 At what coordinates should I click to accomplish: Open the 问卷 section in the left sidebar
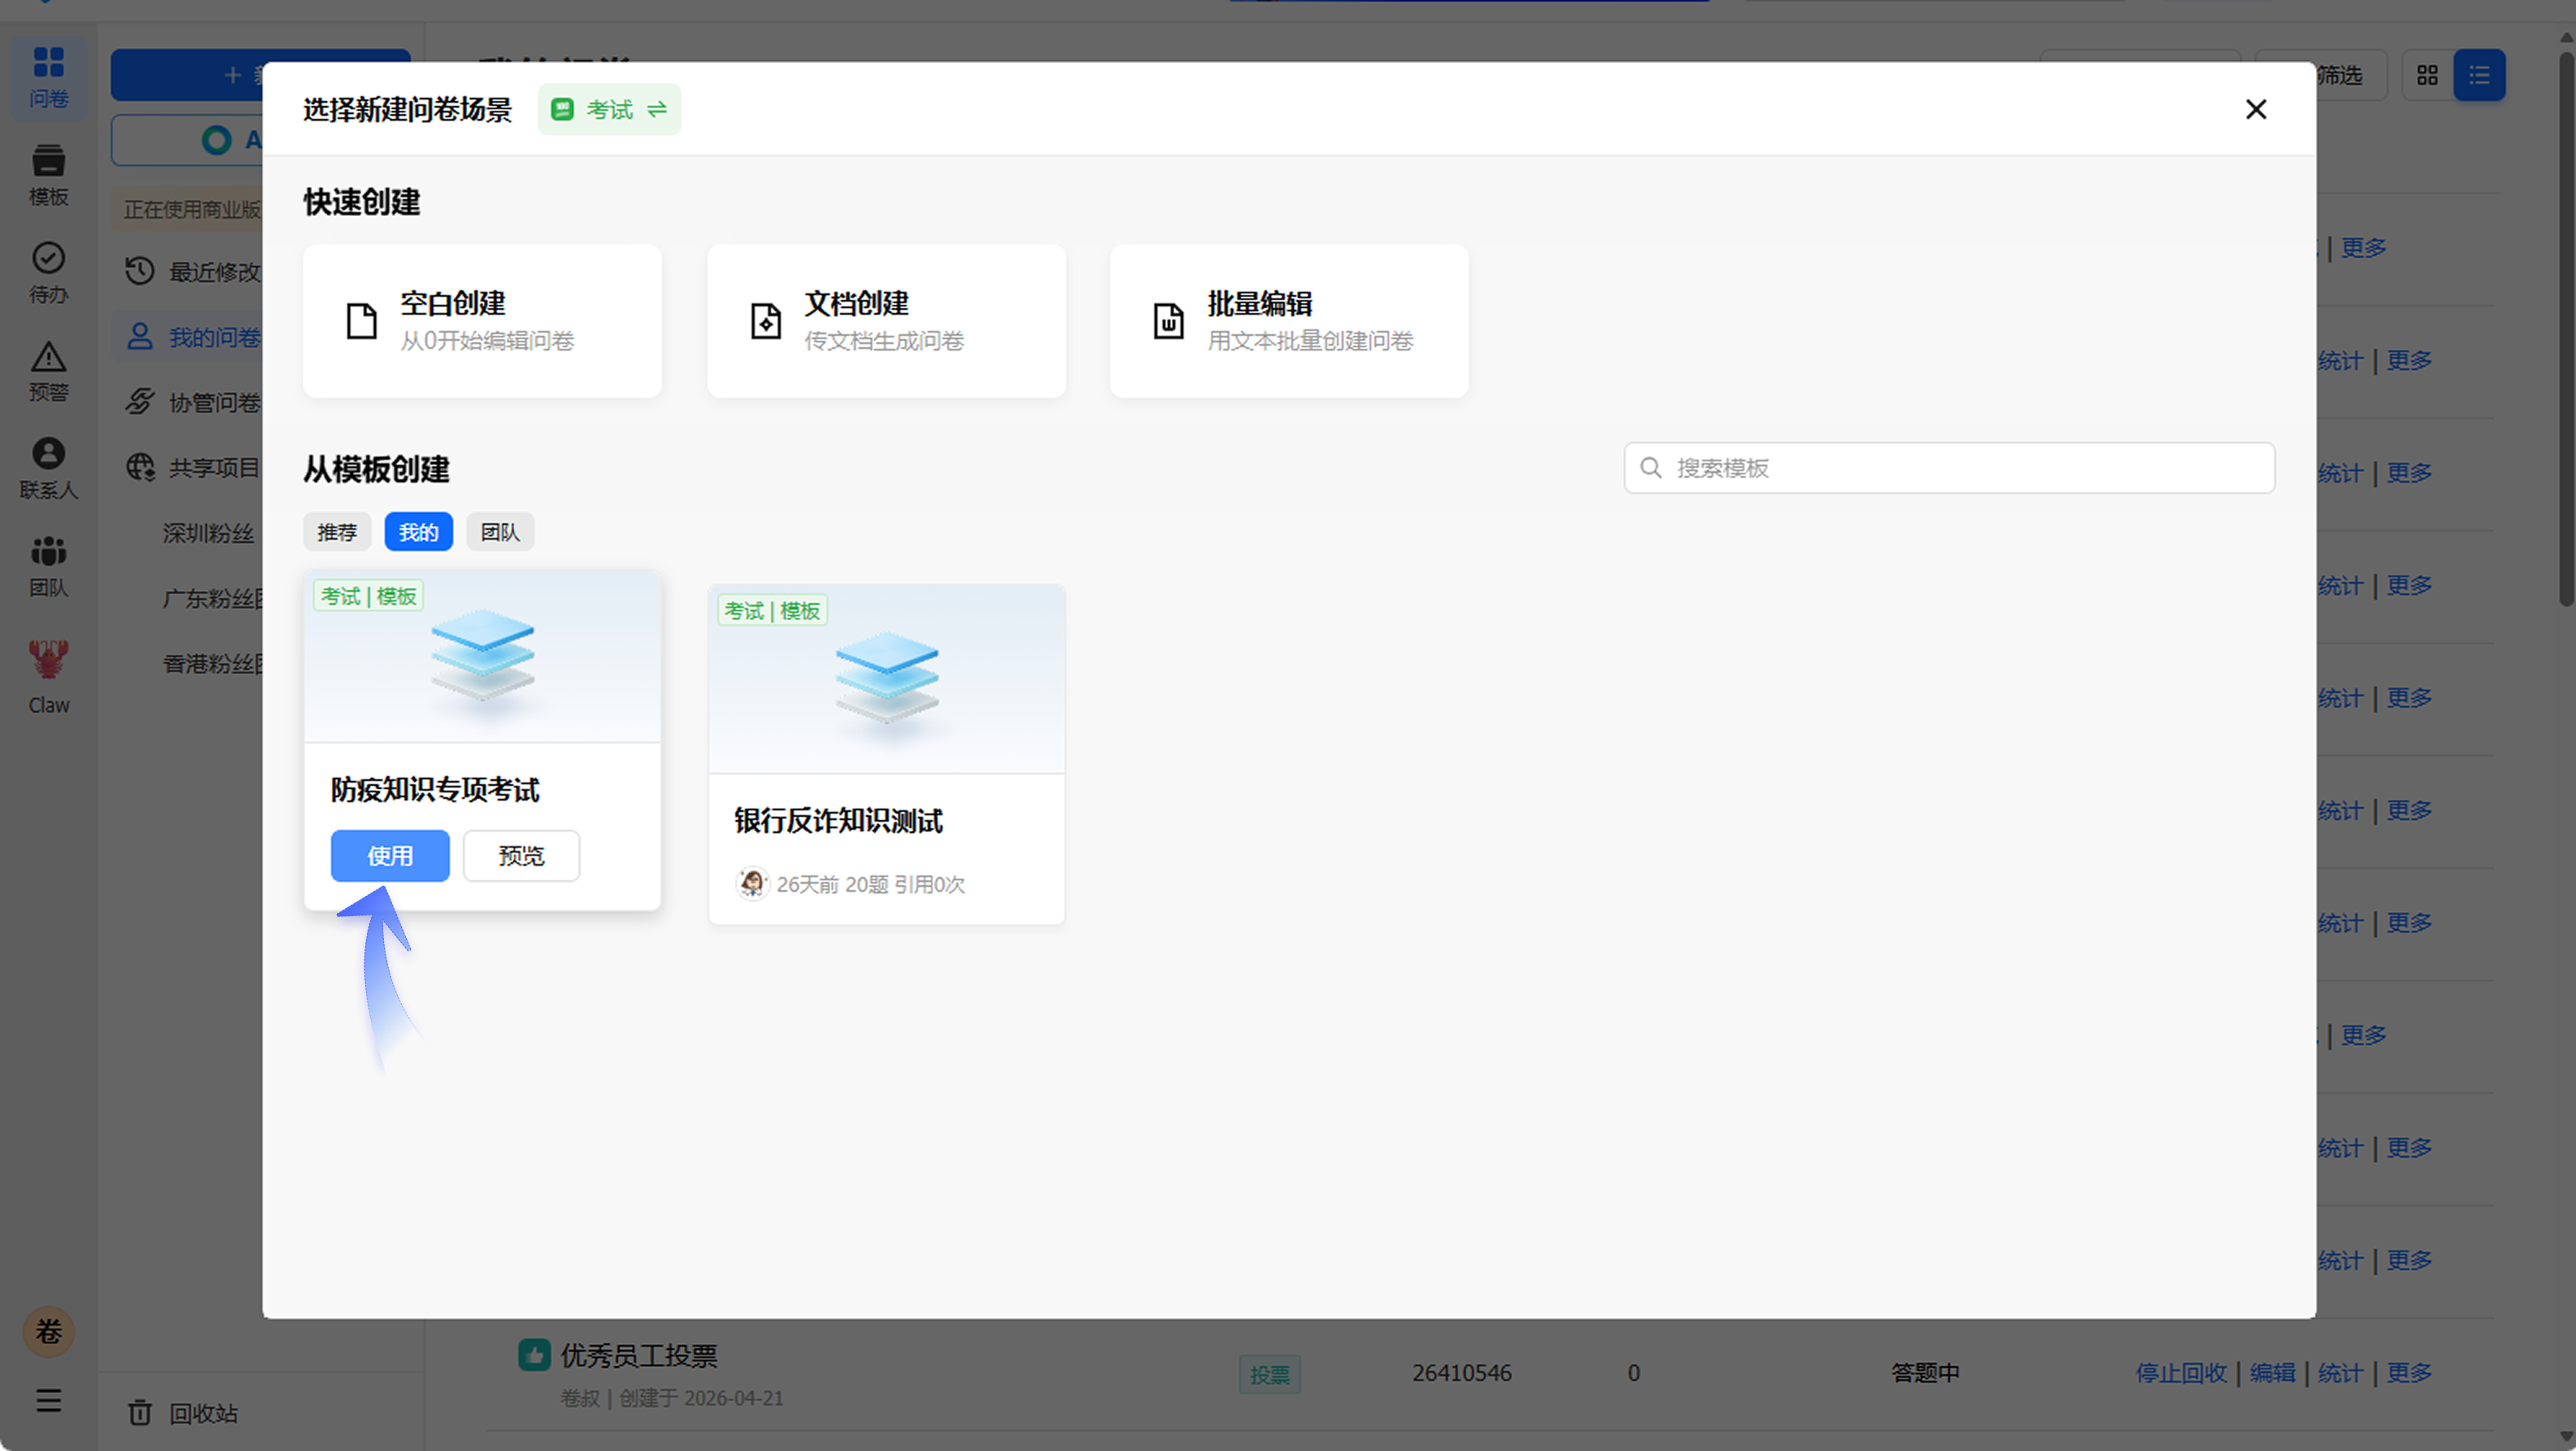tap(48, 77)
